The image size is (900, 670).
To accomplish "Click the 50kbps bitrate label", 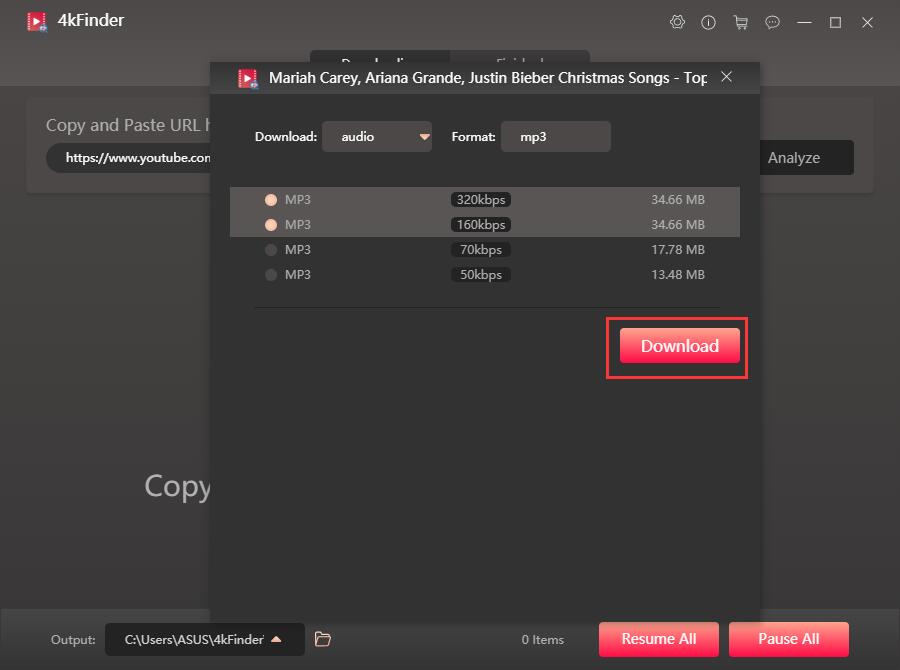I will (x=481, y=274).
